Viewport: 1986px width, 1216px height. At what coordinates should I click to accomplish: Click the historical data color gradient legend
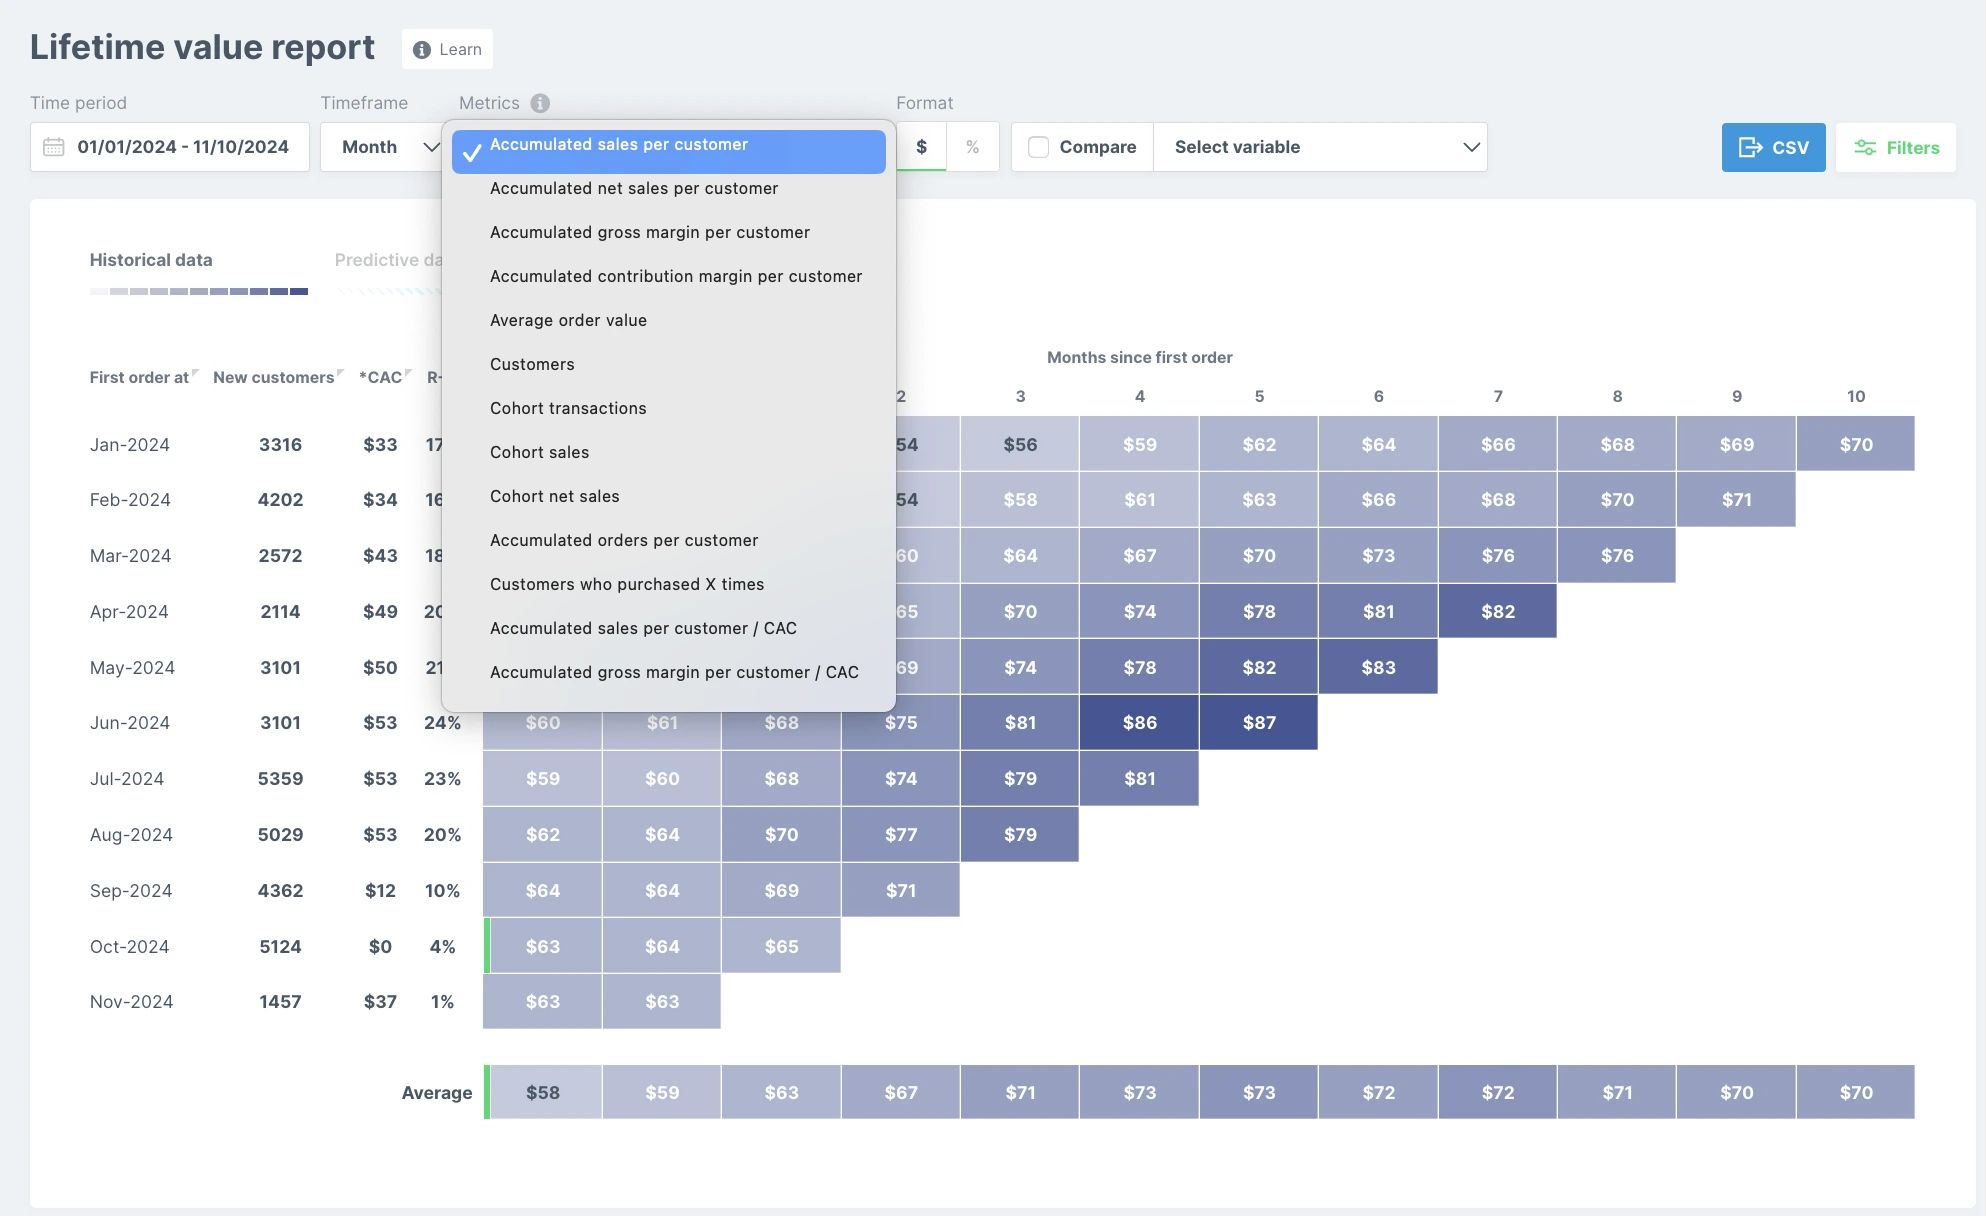pyautogui.click(x=199, y=291)
